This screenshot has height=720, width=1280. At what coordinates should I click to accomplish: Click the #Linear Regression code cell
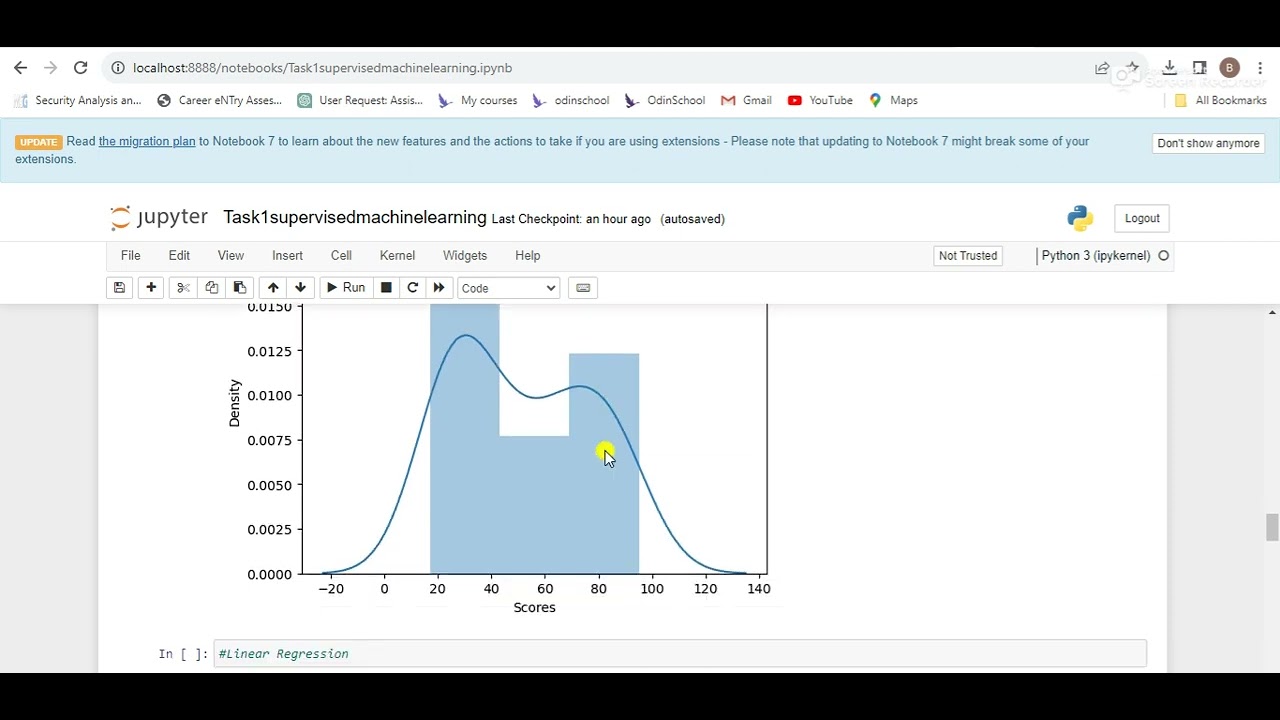point(680,654)
